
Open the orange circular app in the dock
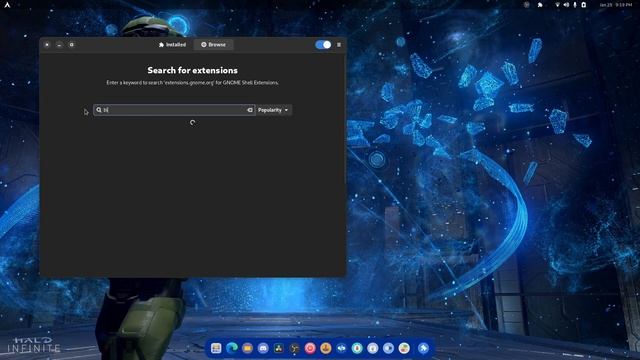point(326,348)
